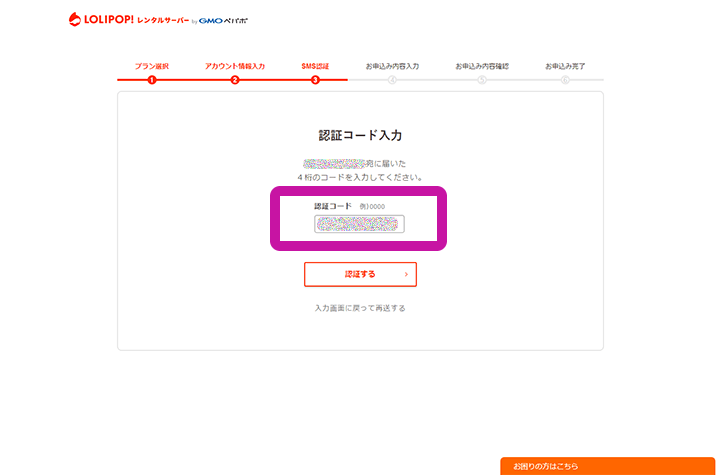This screenshot has width=720, height=475.
Task: Click the 入力画面に戻って再送する link
Action: (360, 308)
